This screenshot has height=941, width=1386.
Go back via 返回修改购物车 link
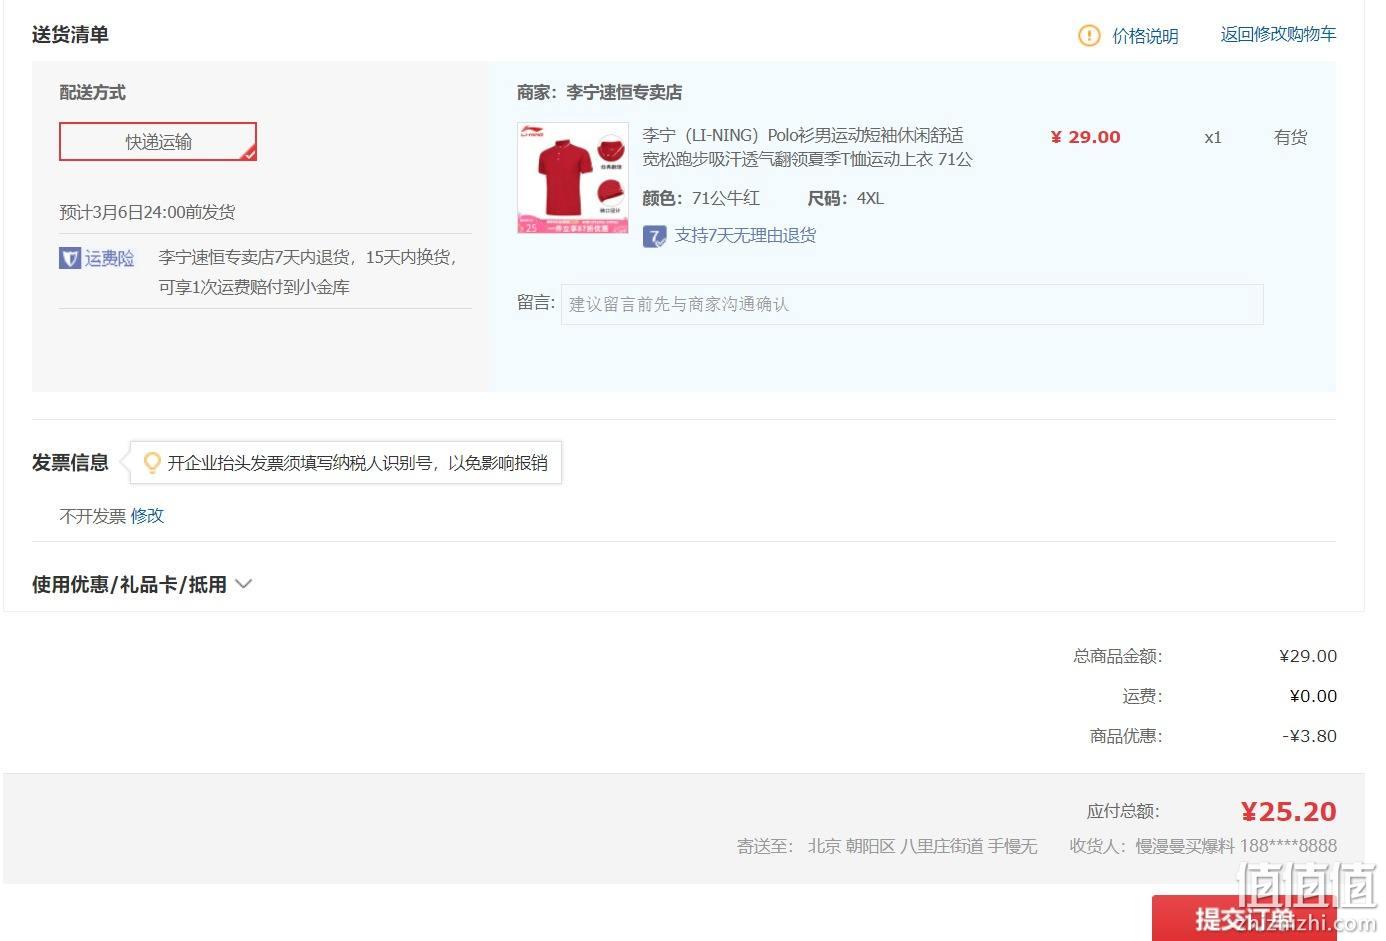[1277, 35]
